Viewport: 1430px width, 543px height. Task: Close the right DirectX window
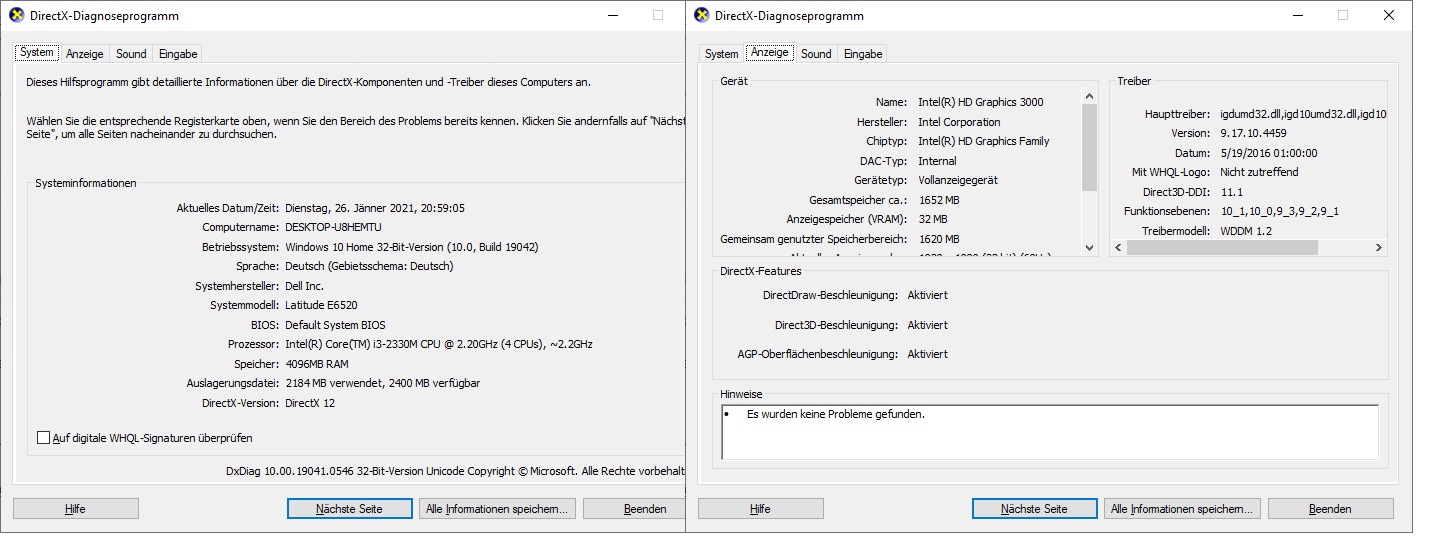[x=1389, y=16]
